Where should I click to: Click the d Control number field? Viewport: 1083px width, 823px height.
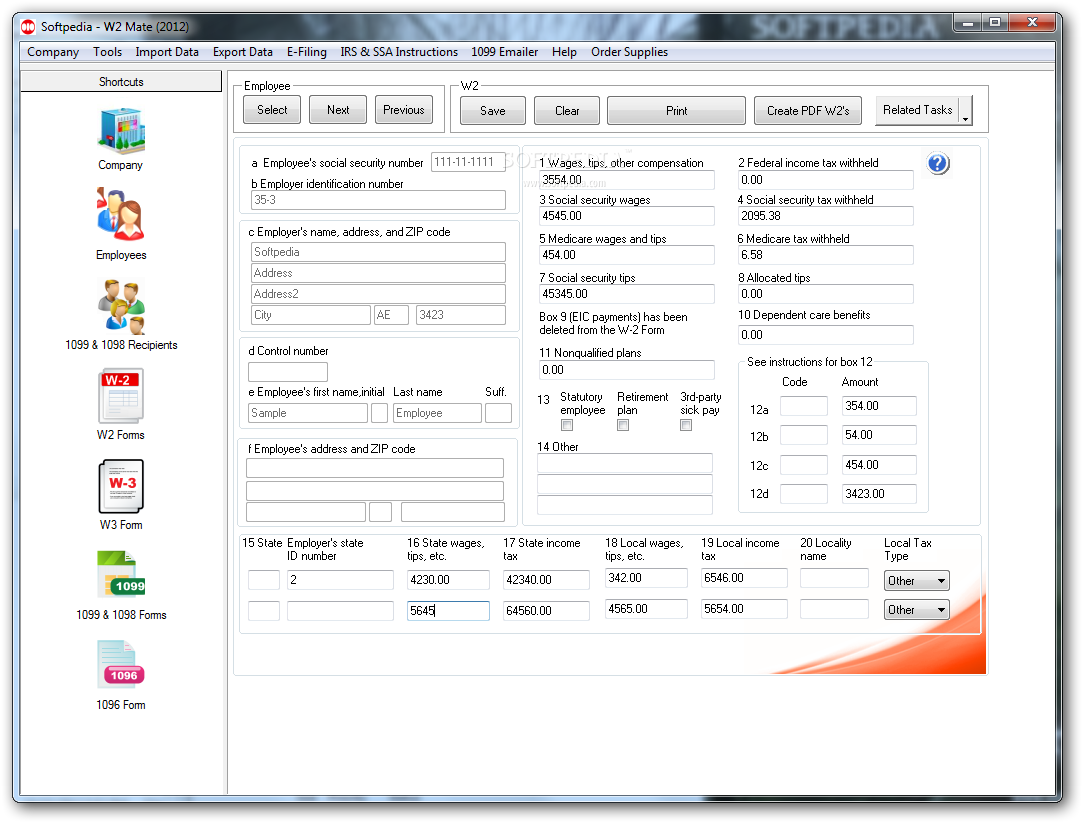[288, 372]
